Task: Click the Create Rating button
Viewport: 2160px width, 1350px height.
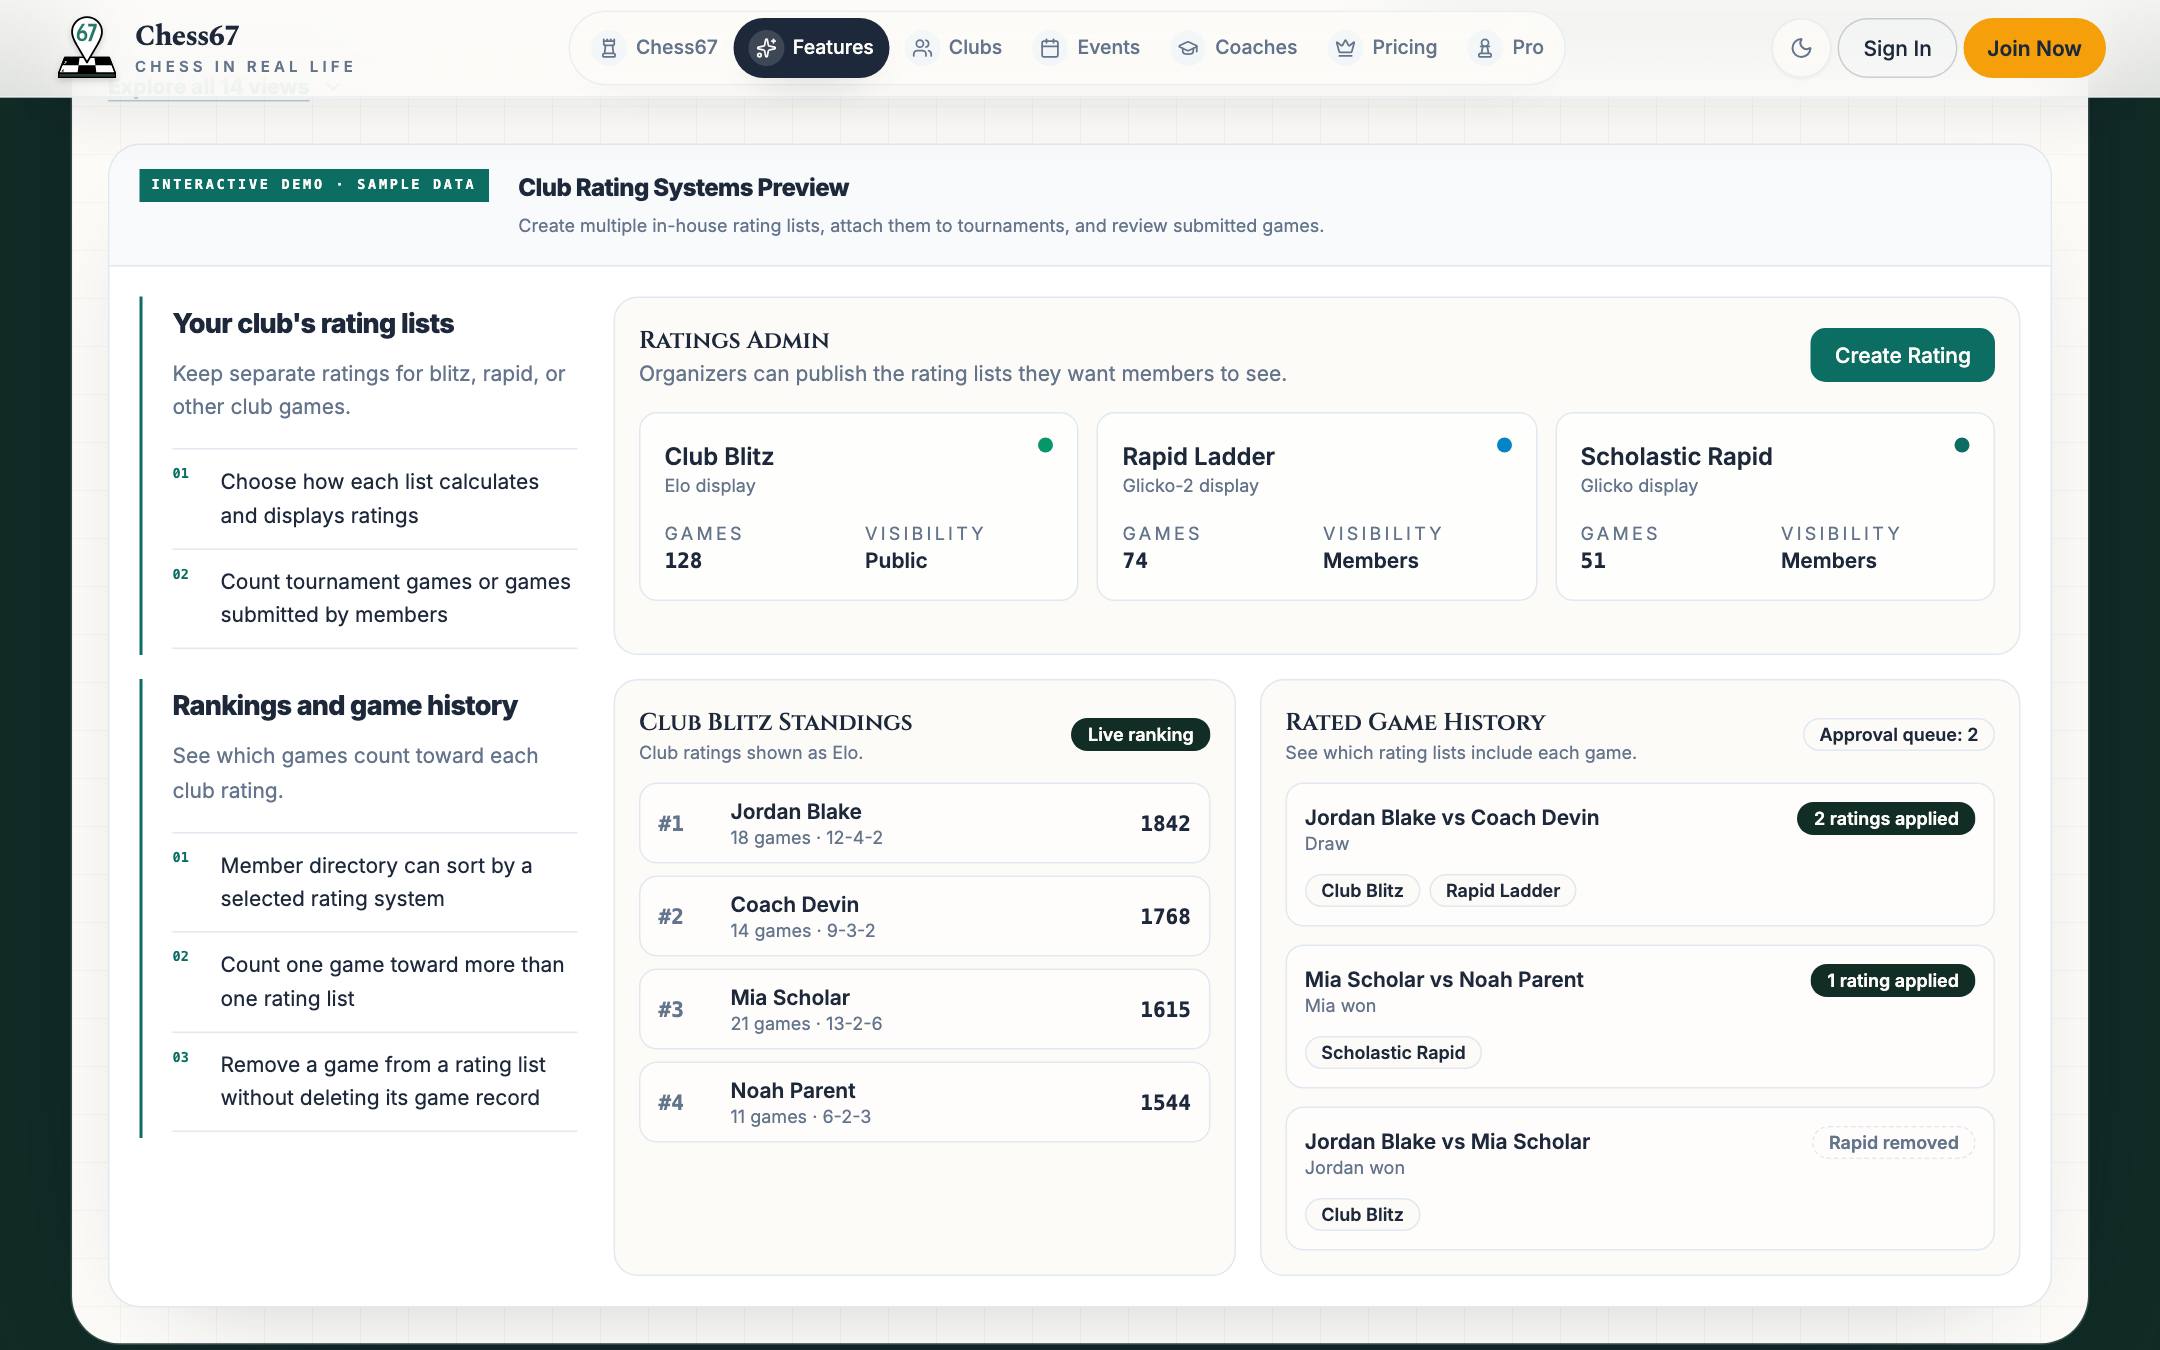Action: click(x=1902, y=355)
